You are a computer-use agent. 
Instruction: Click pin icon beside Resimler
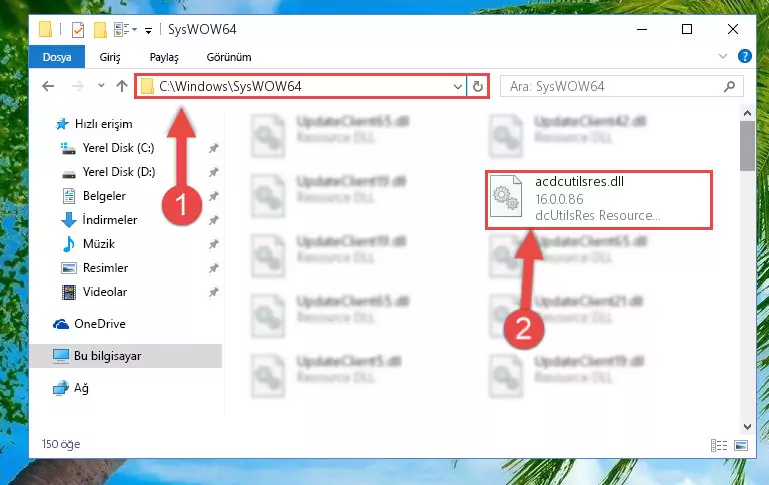(x=213, y=268)
